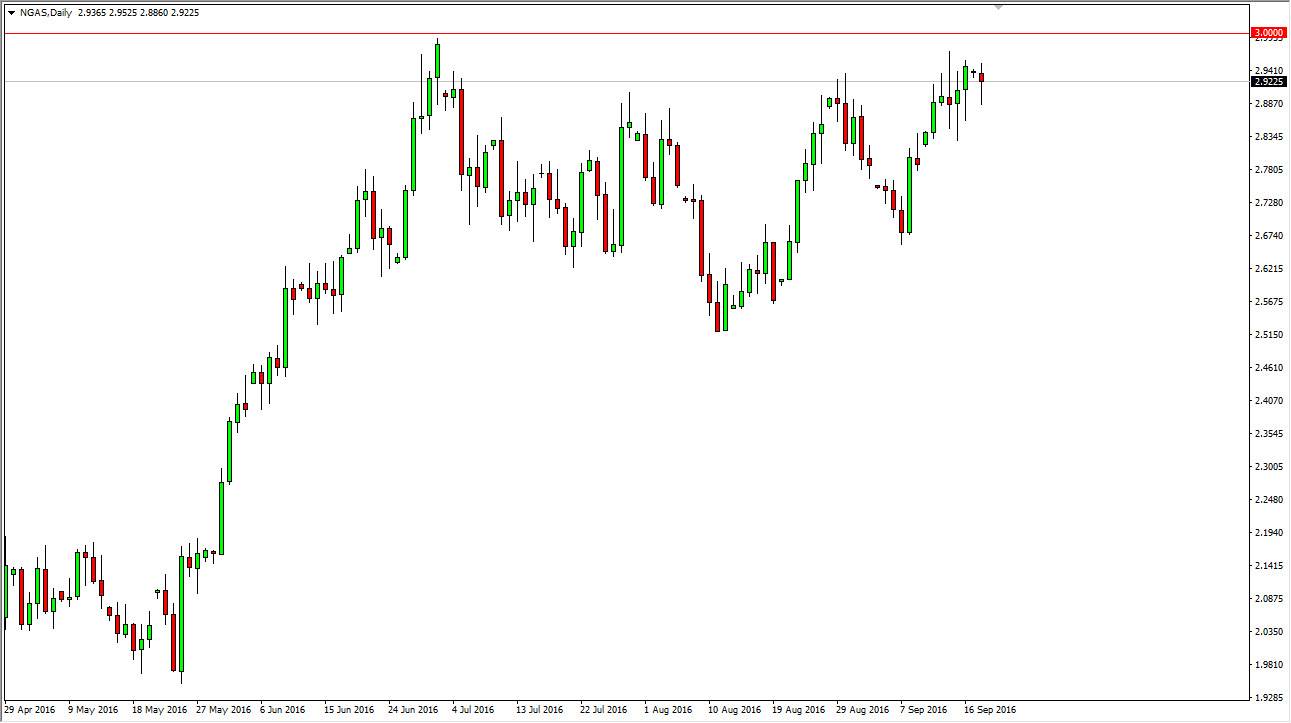Click the 2.3545 price axis label
1291x723 pixels.
1268,433
